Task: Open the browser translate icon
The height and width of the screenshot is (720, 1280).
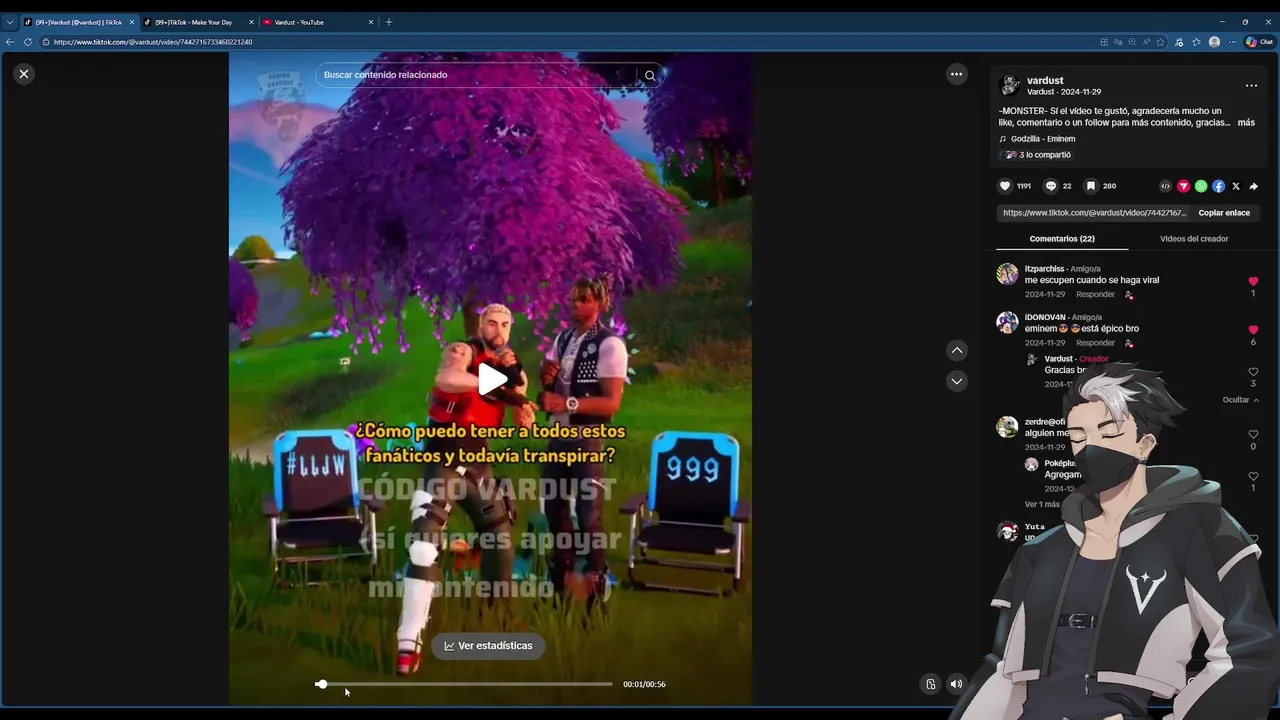Action: (x=1118, y=42)
